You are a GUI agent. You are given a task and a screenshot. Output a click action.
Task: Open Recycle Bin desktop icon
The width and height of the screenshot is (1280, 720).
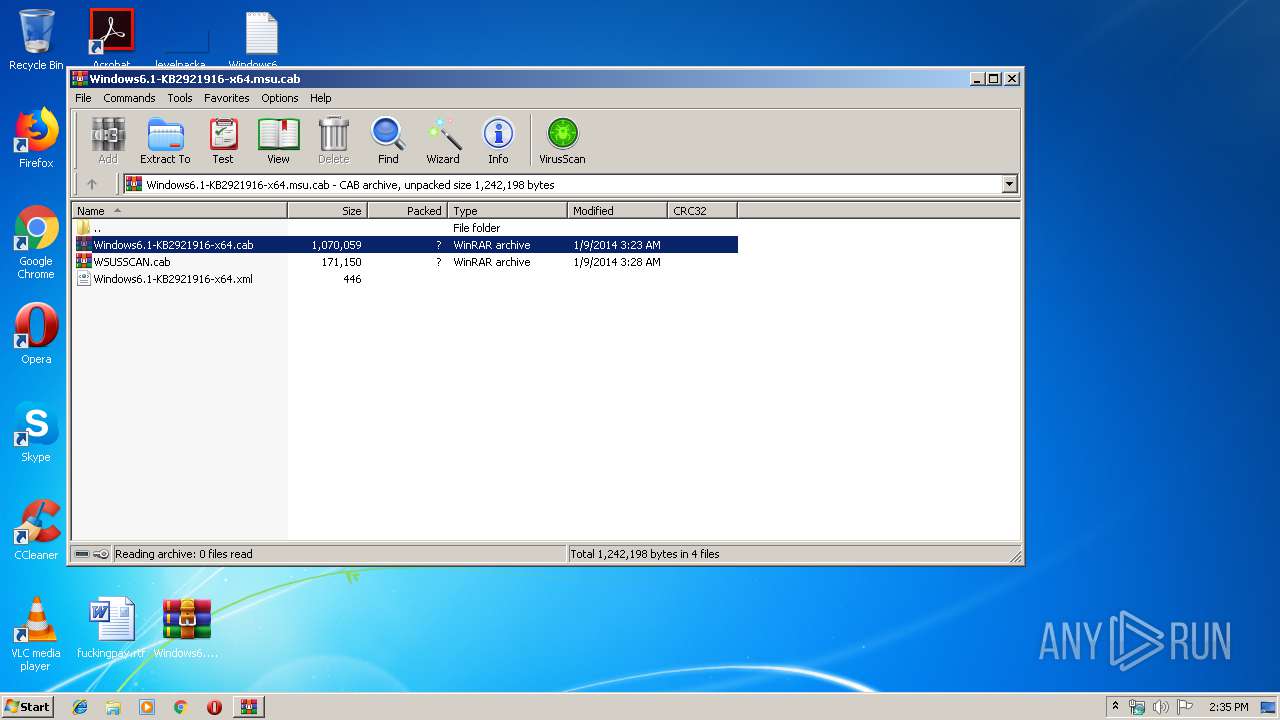[36, 40]
